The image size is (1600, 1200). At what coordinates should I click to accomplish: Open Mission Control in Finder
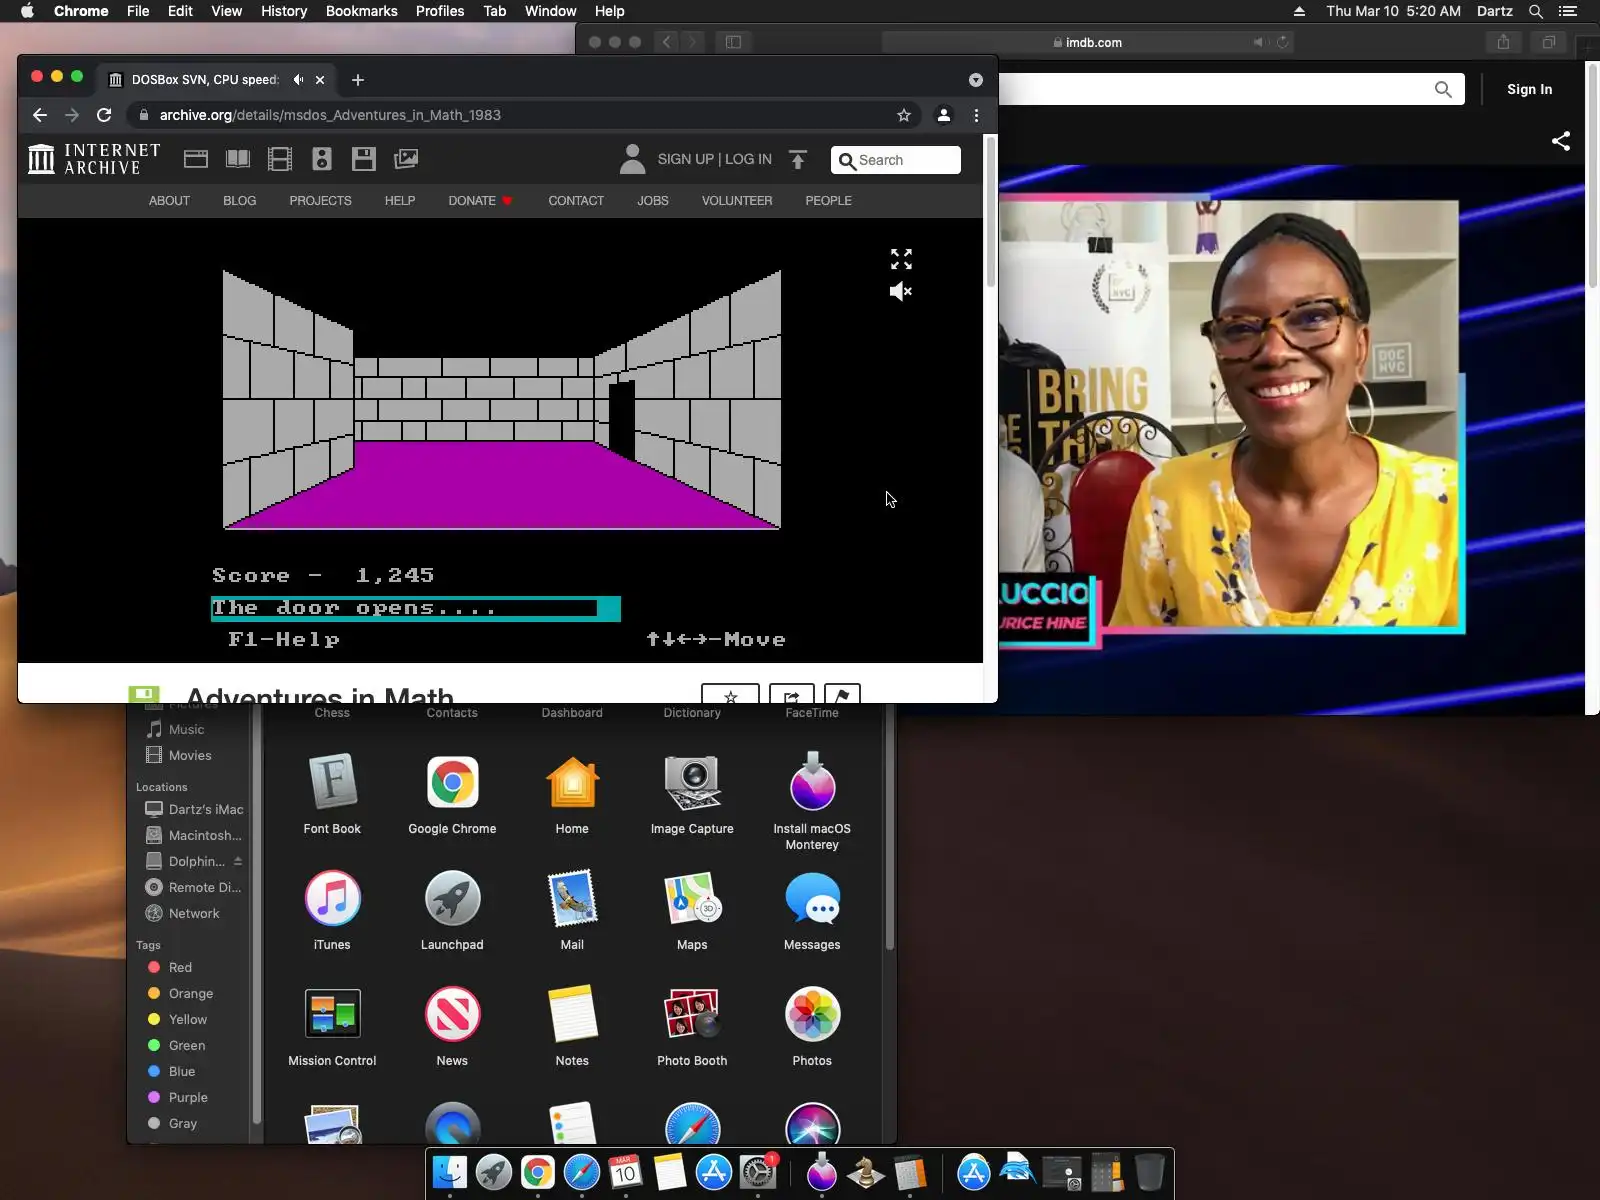(x=332, y=1026)
